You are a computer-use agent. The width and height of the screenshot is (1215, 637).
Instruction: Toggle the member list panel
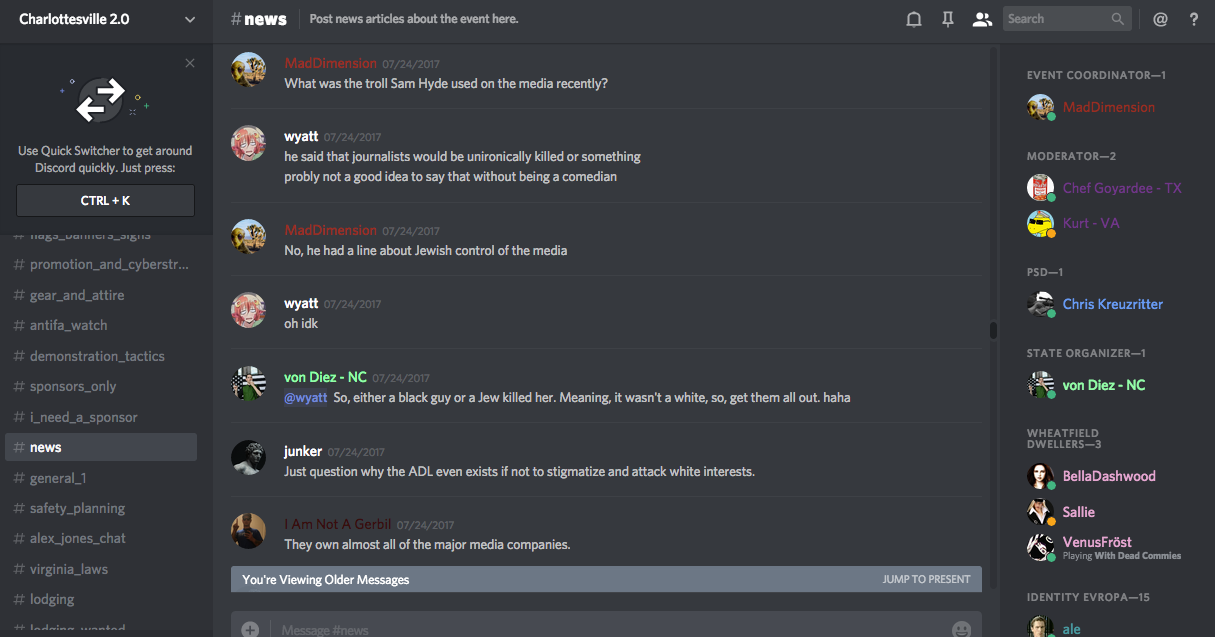click(982, 19)
